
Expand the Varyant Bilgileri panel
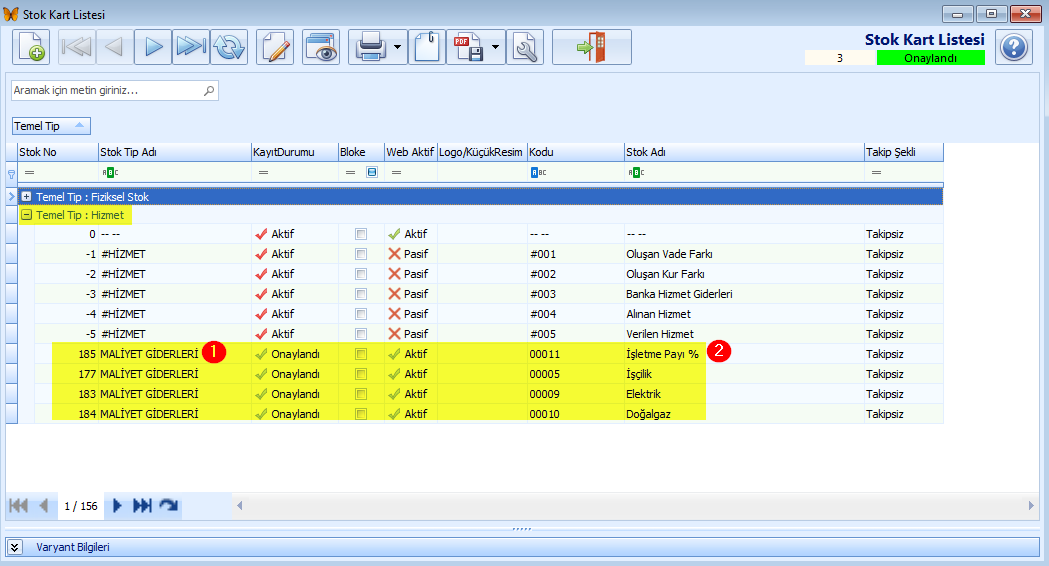[15, 547]
